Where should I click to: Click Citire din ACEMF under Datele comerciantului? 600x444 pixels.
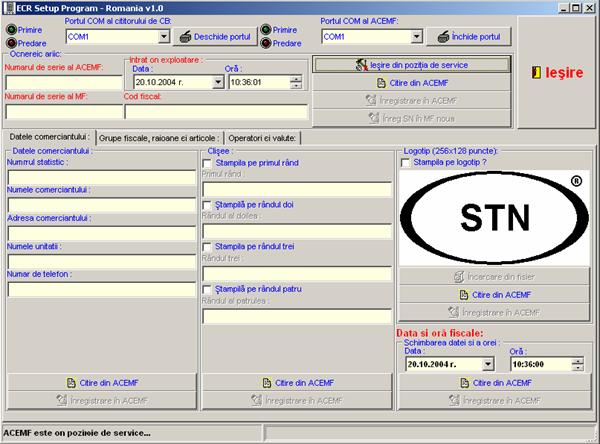point(69,383)
